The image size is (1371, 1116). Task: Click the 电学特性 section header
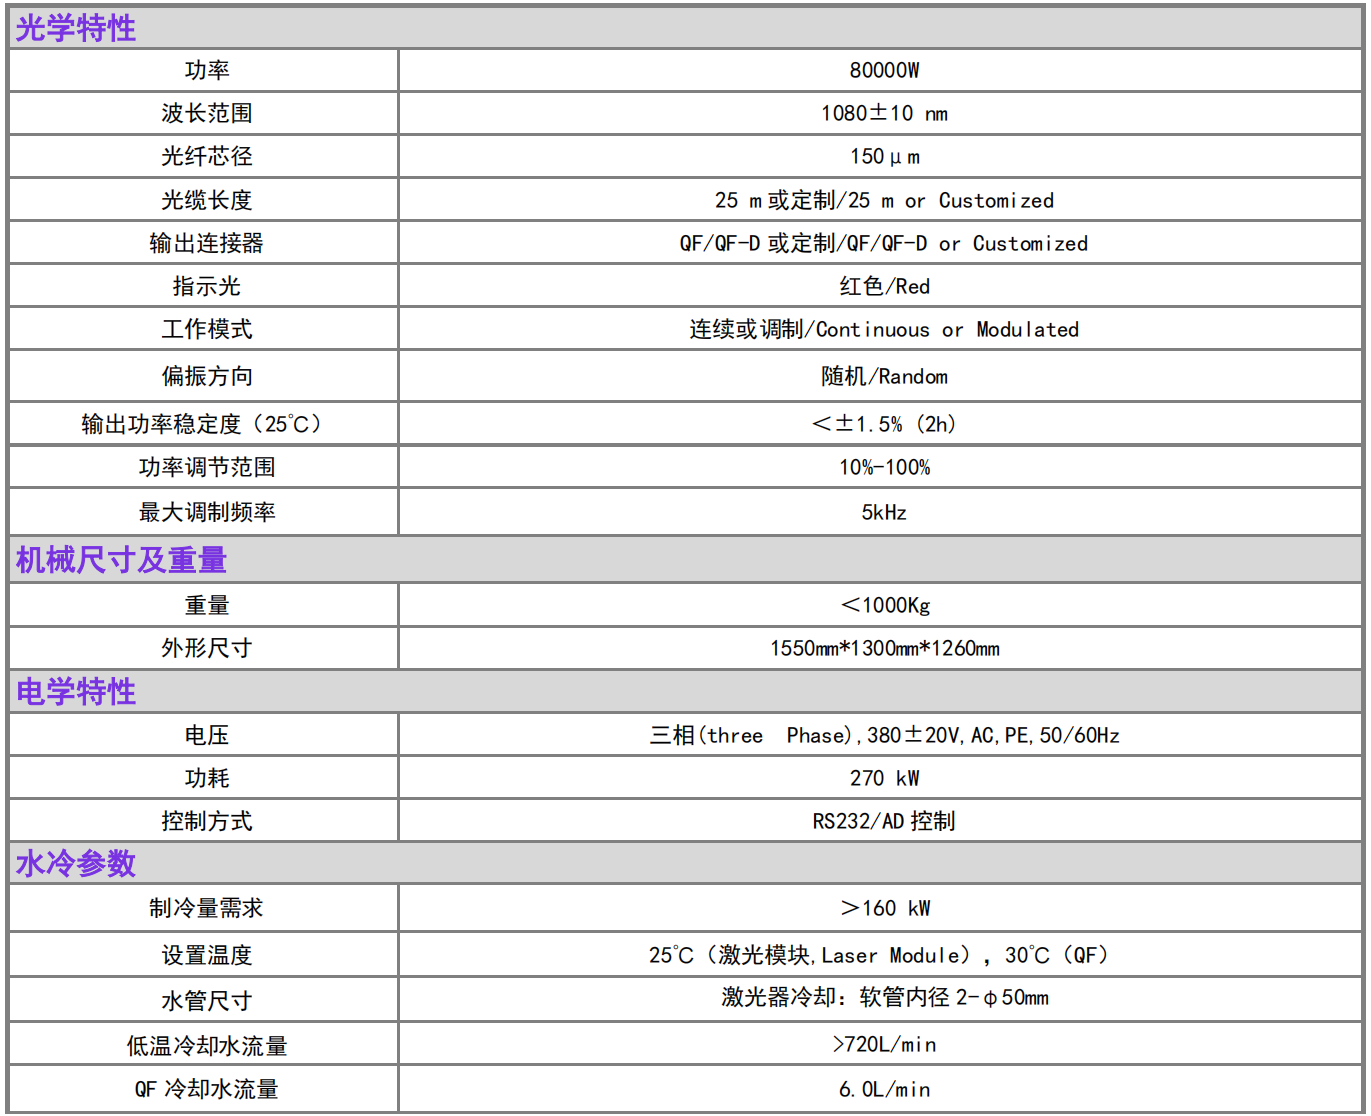click(76, 691)
